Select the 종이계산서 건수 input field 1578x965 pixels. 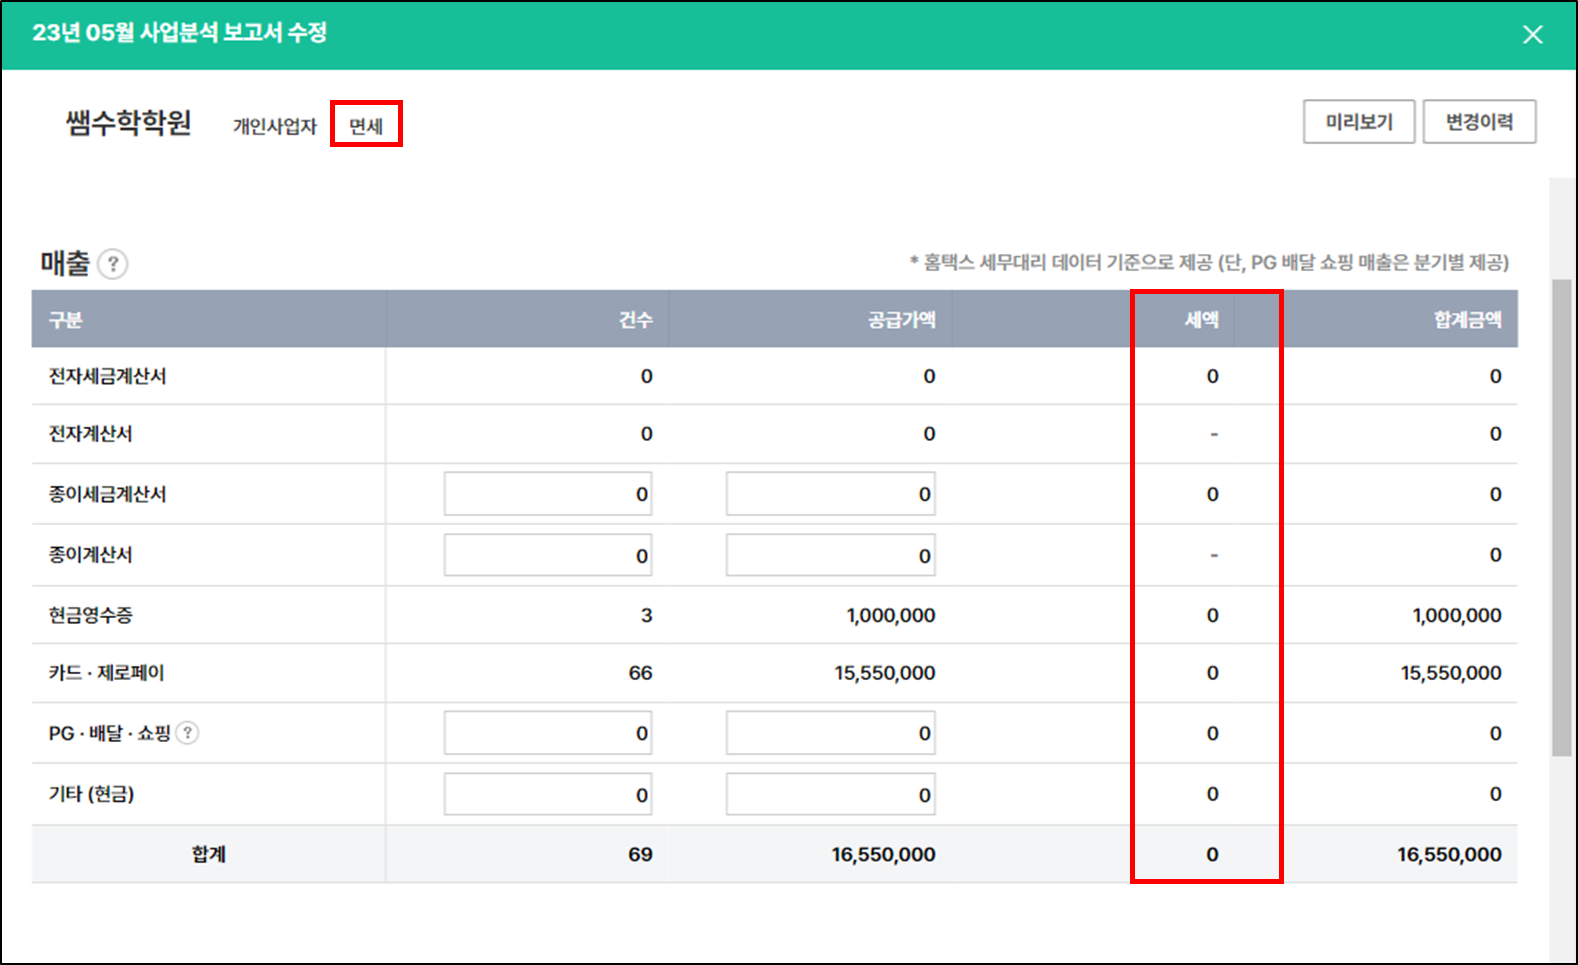(x=548, y=555)
